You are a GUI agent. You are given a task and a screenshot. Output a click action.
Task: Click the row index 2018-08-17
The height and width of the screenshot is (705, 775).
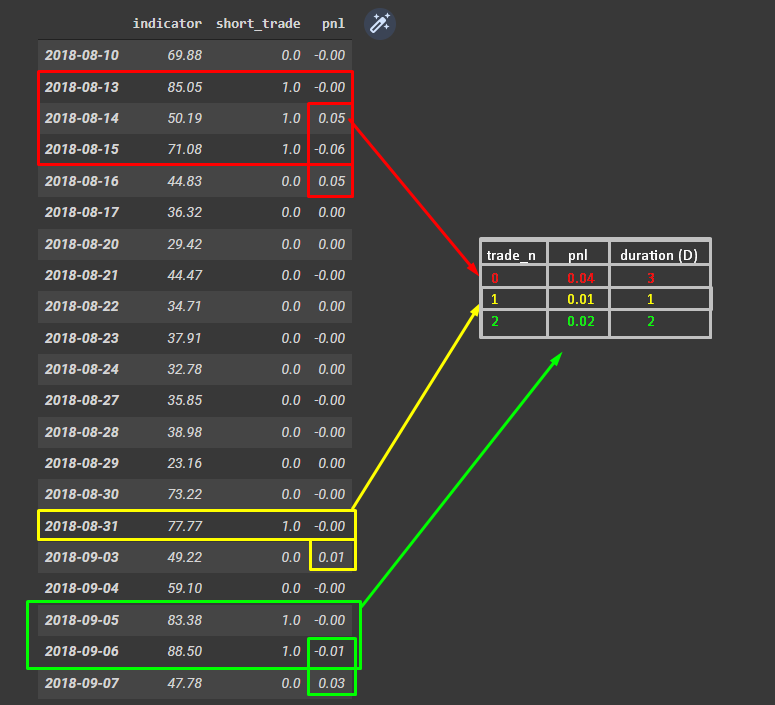point(82,213)
